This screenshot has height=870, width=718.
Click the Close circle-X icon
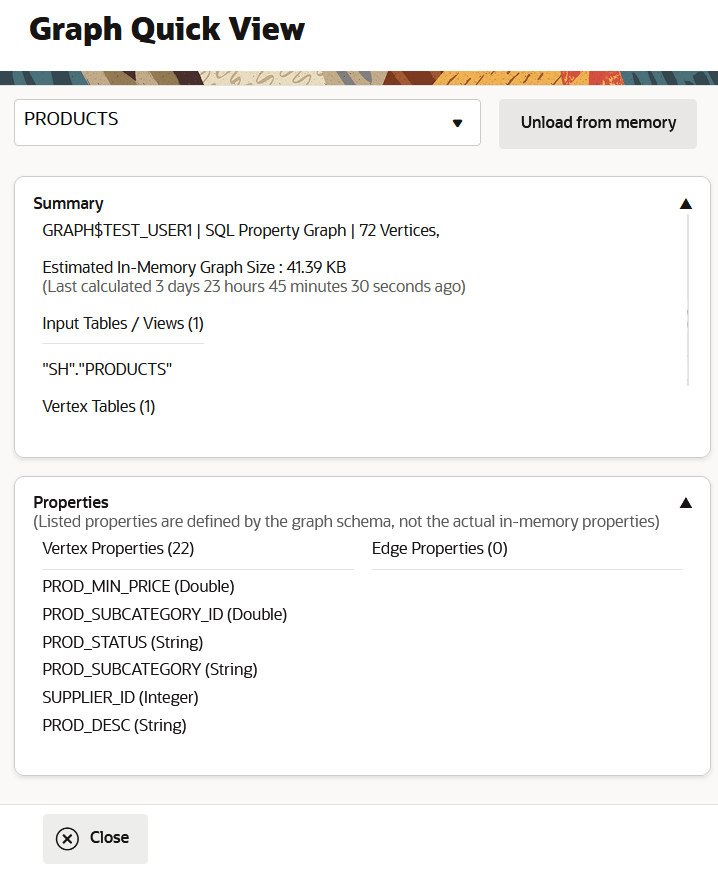coord(67,838)
